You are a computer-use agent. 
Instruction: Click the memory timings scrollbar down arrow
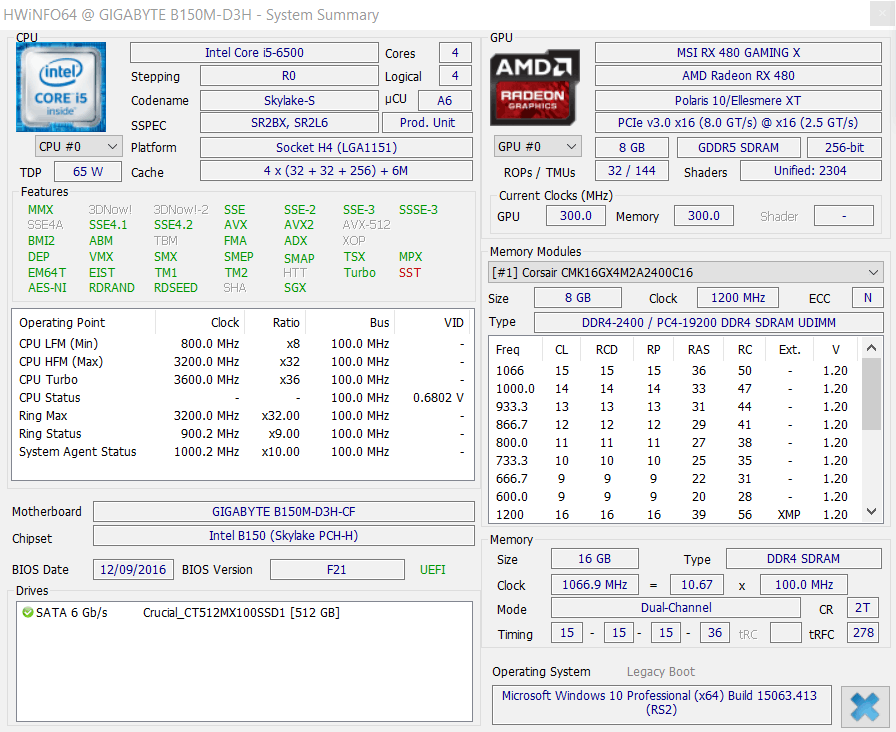(x=871, y=511)
